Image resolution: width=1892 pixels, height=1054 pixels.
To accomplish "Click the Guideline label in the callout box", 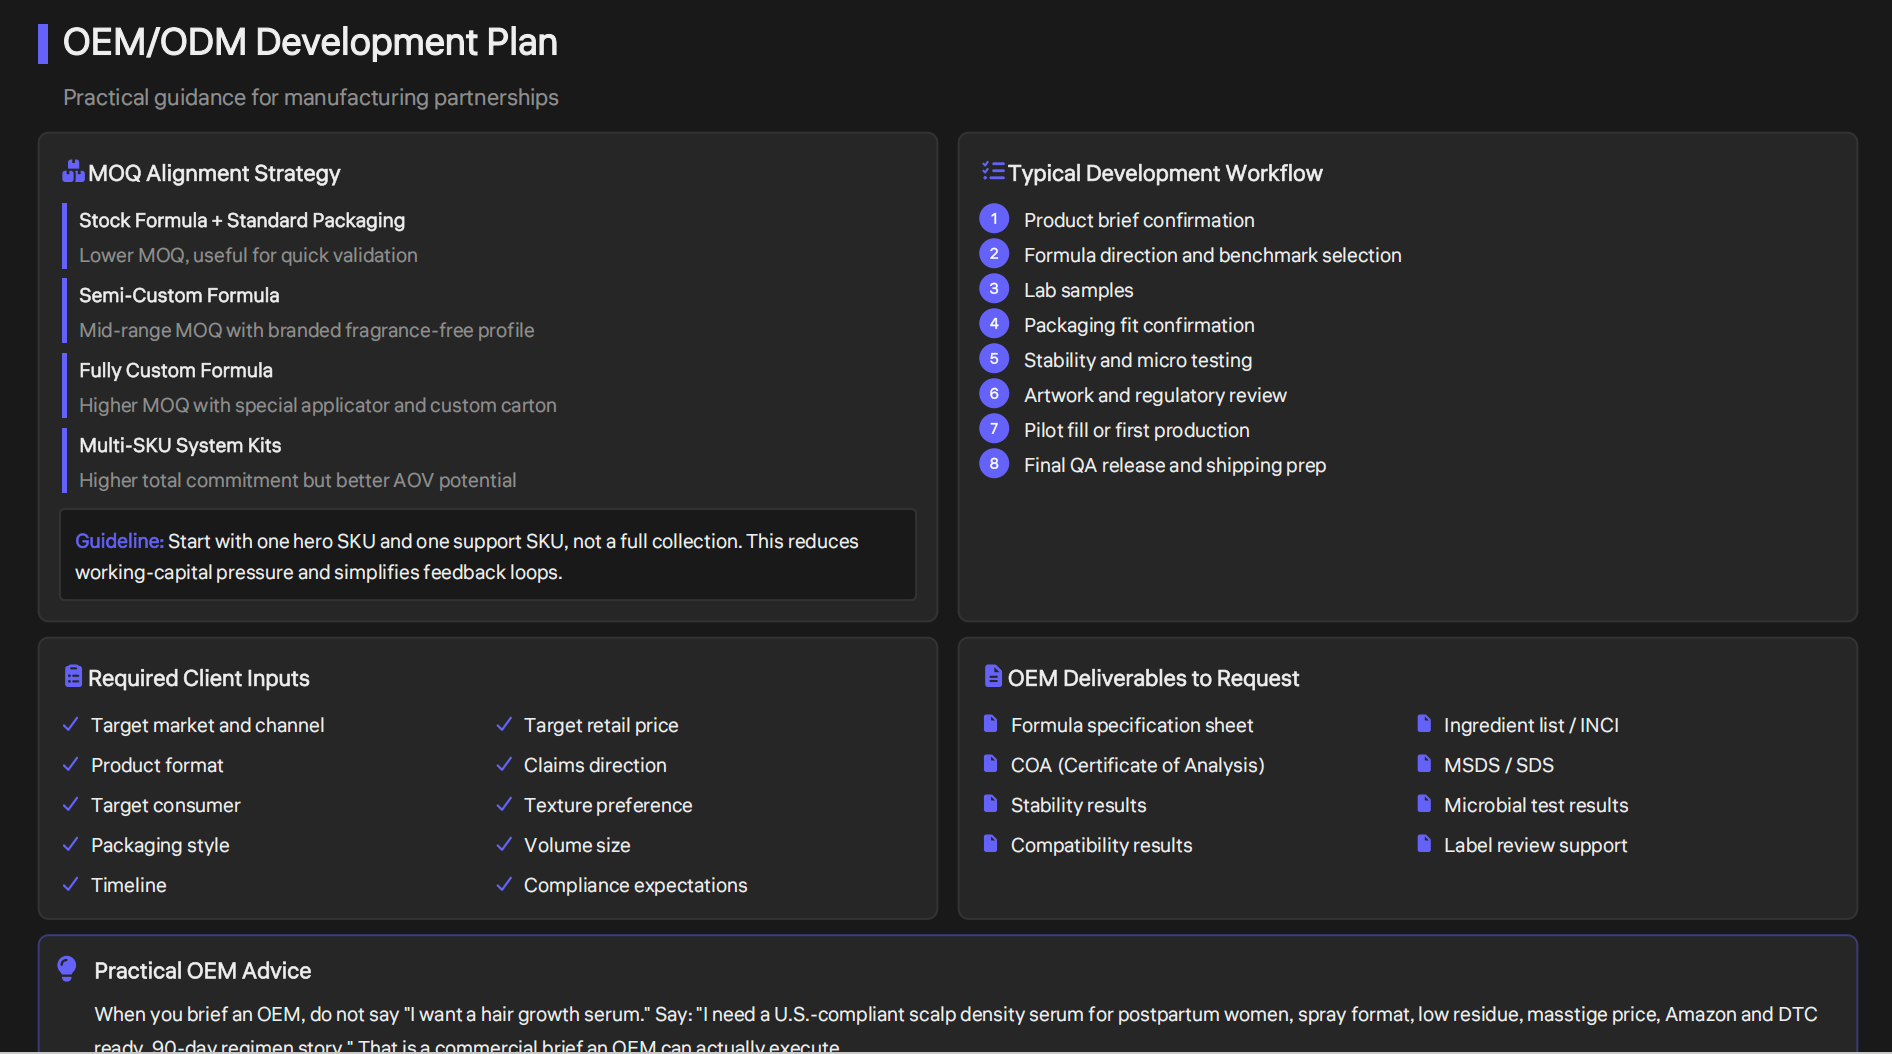I will [118, 540].
